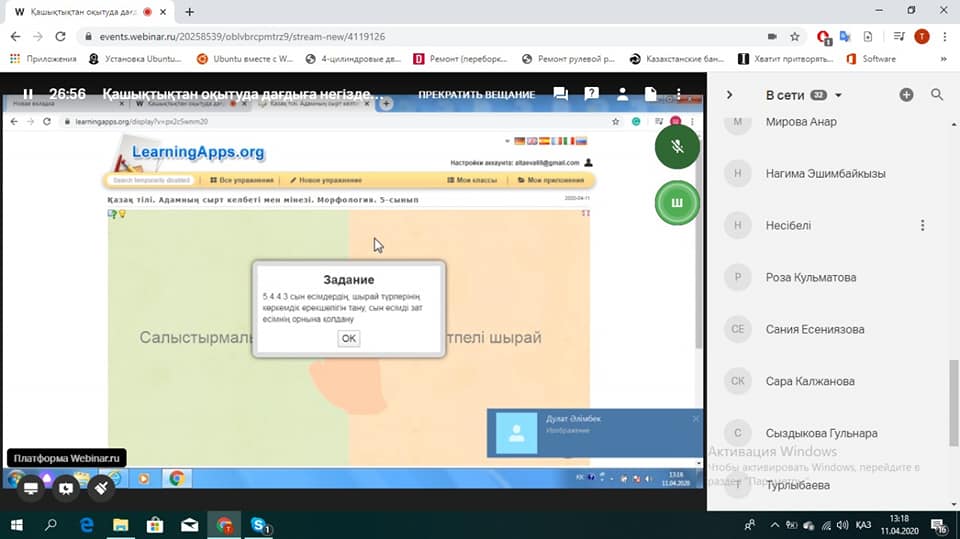
Task: Open the Windows Start menu
Action: point(17,525)
